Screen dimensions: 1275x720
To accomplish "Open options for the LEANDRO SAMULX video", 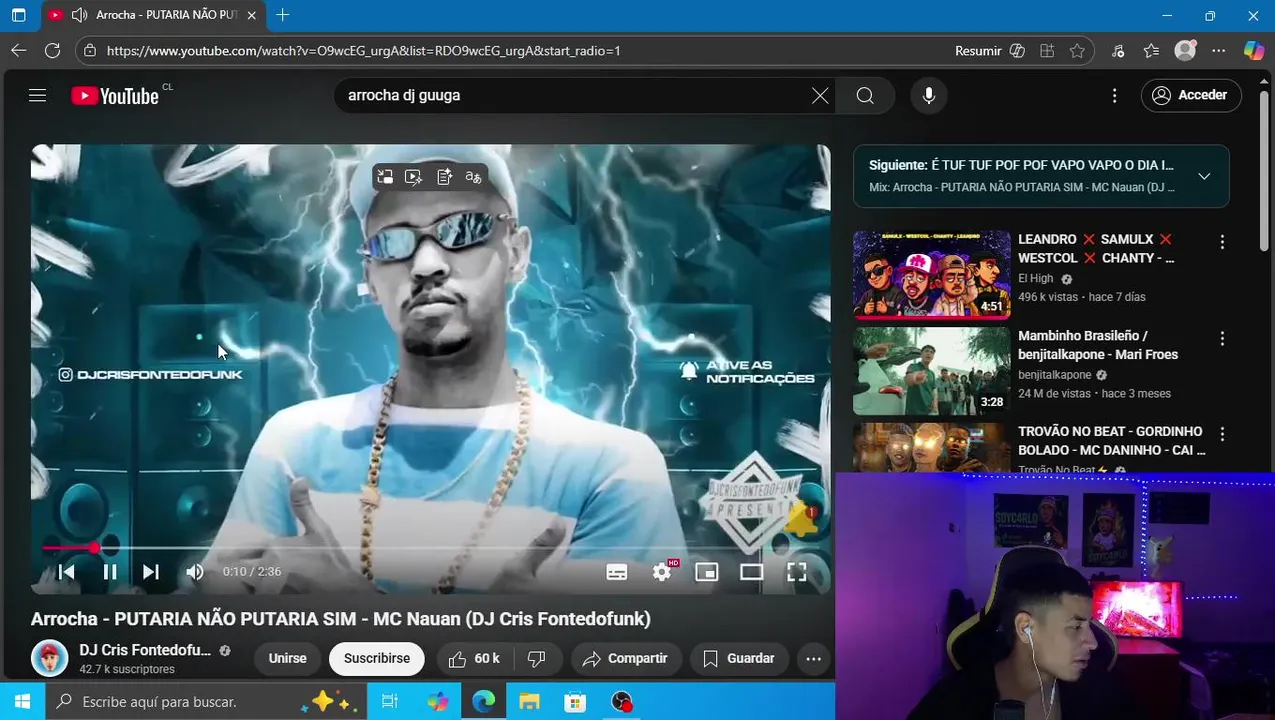I will 1222,242.
